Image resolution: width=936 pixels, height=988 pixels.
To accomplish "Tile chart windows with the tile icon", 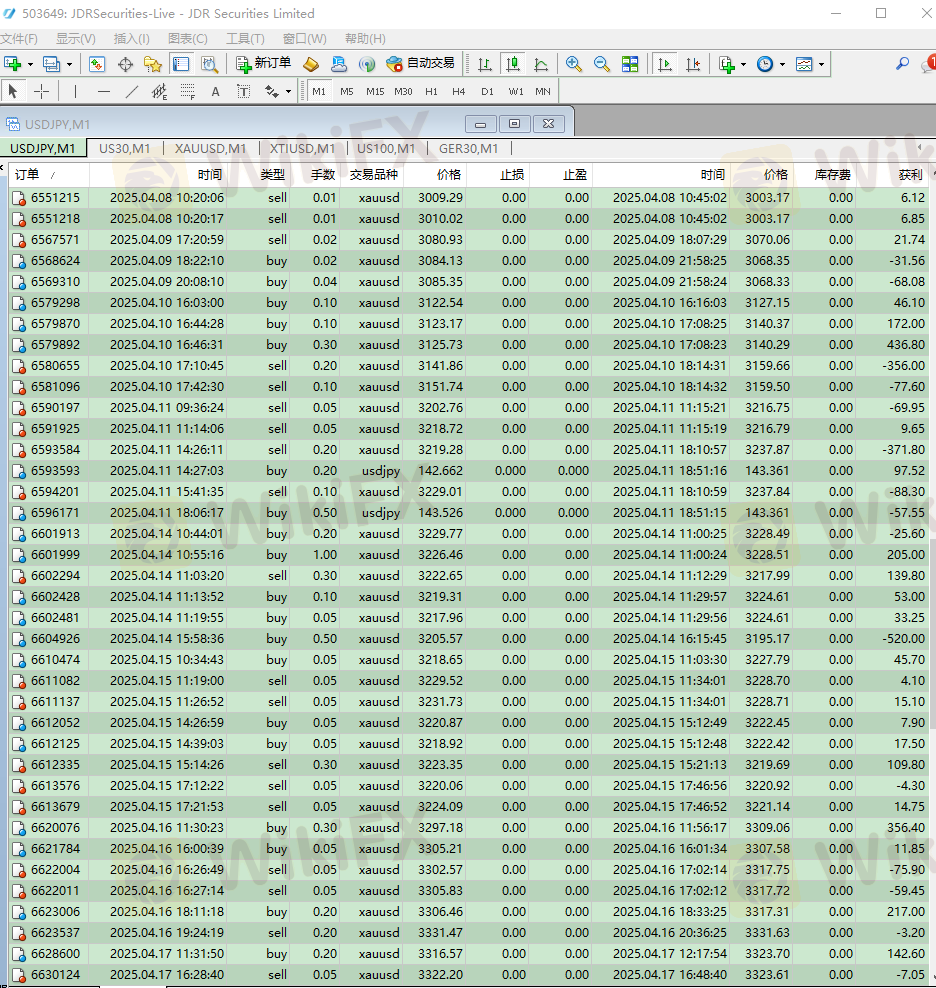I will (630, 64).
